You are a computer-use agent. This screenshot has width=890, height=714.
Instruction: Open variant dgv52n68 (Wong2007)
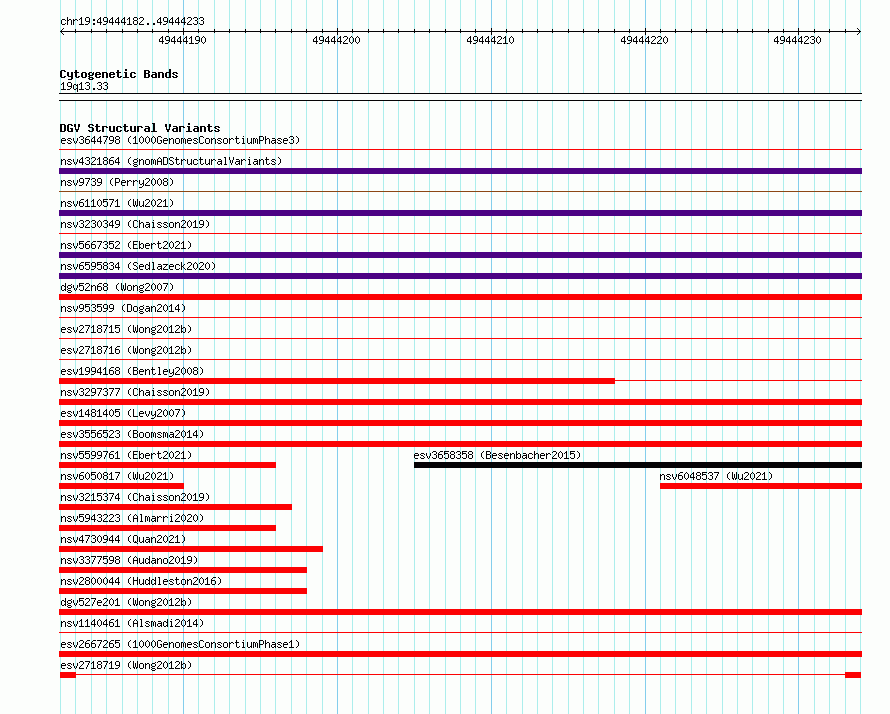[117, 287]
